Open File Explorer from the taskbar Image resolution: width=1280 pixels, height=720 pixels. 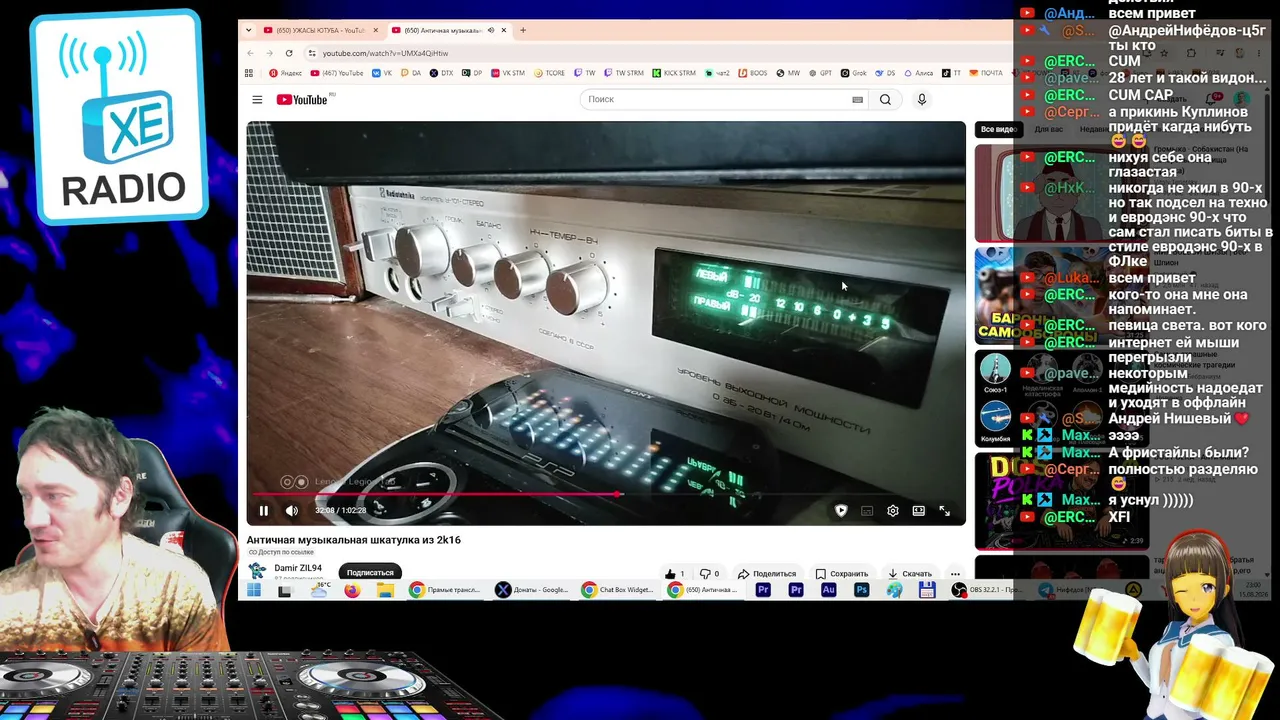(x=385, y=591)
